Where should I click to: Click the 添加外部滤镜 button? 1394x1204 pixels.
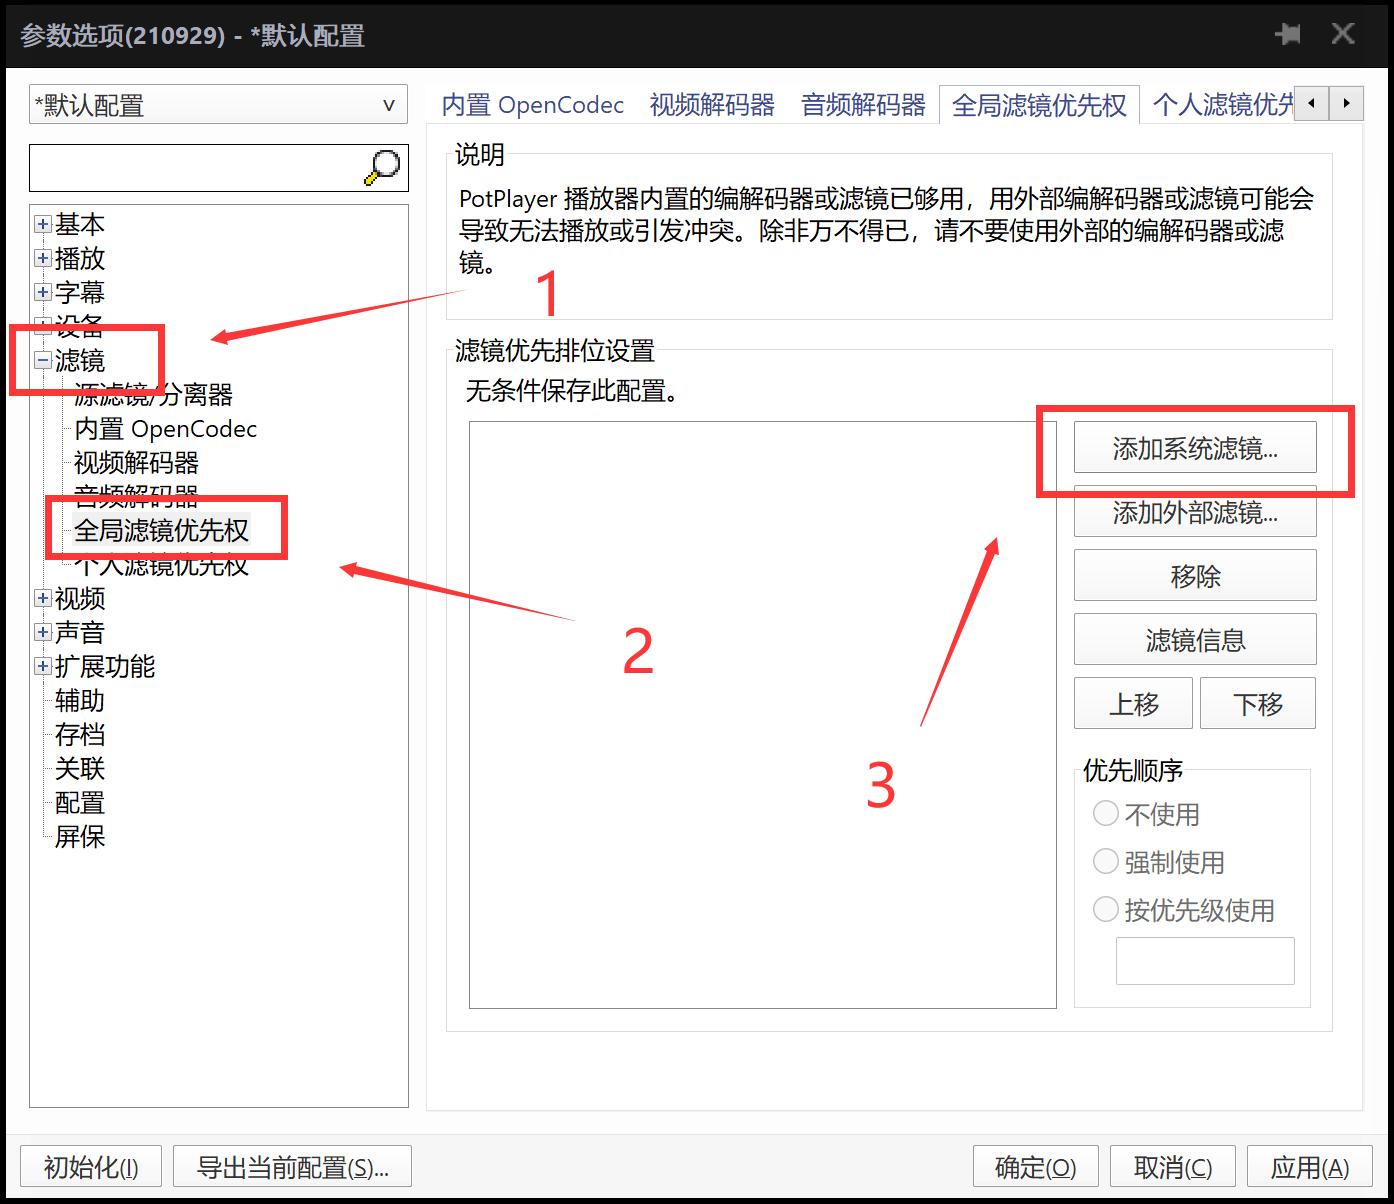coord(1195,513)
